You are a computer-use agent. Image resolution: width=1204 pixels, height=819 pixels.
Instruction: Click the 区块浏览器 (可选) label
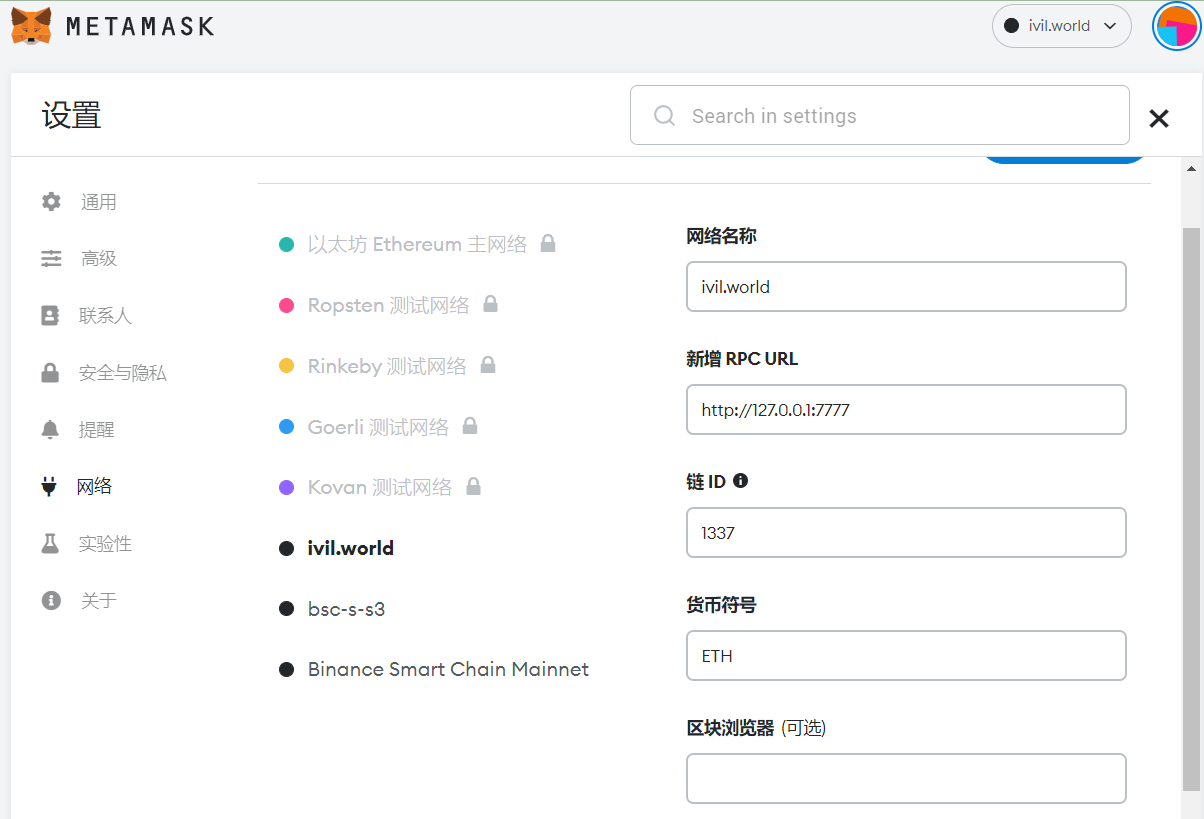[756, 728]
